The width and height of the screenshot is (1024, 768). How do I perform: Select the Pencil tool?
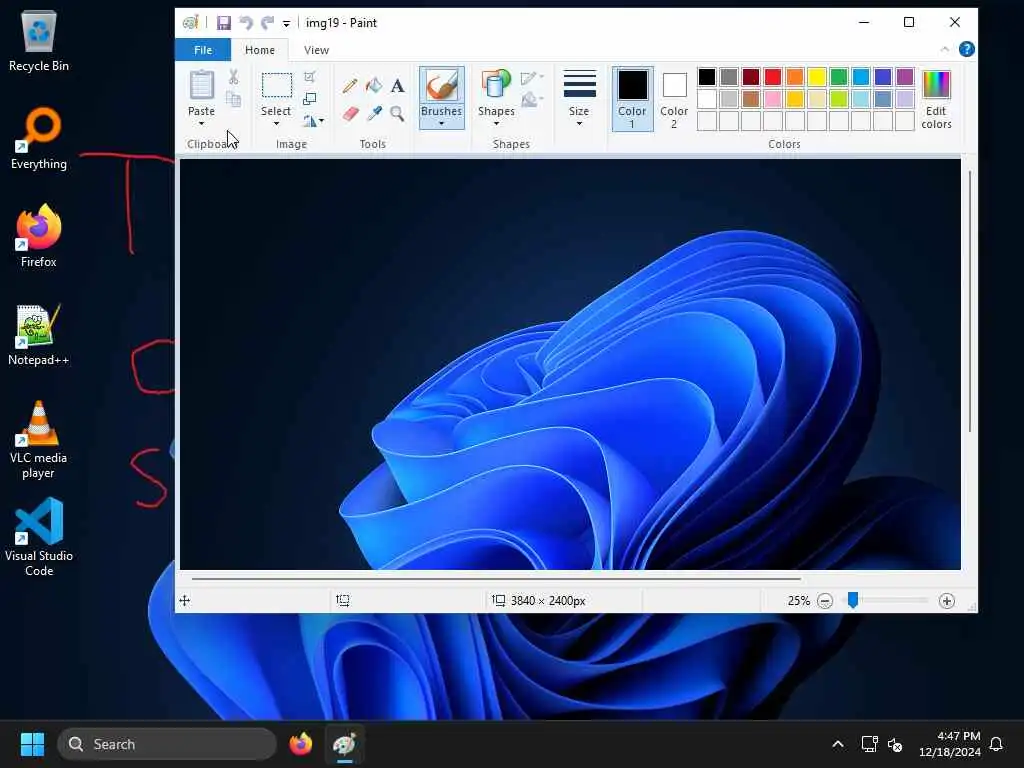349,86
